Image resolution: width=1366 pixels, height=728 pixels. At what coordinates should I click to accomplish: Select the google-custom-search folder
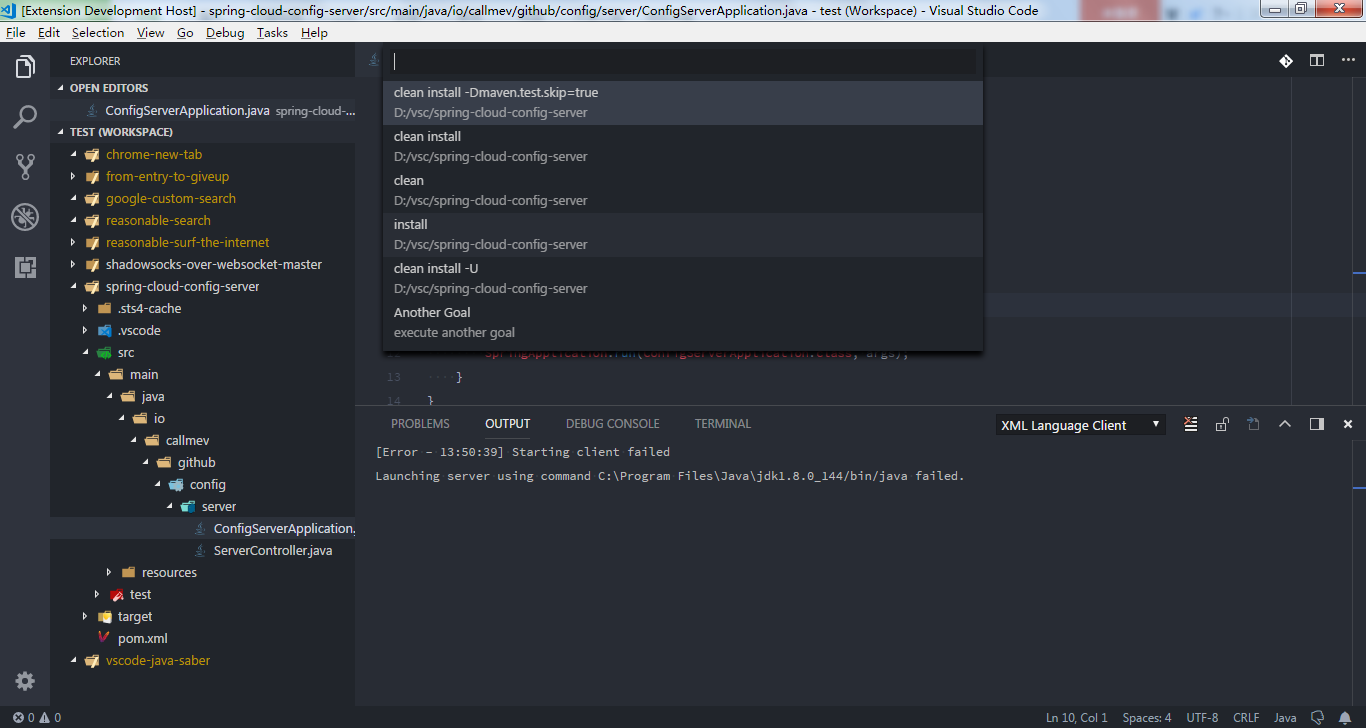(203, 198)
